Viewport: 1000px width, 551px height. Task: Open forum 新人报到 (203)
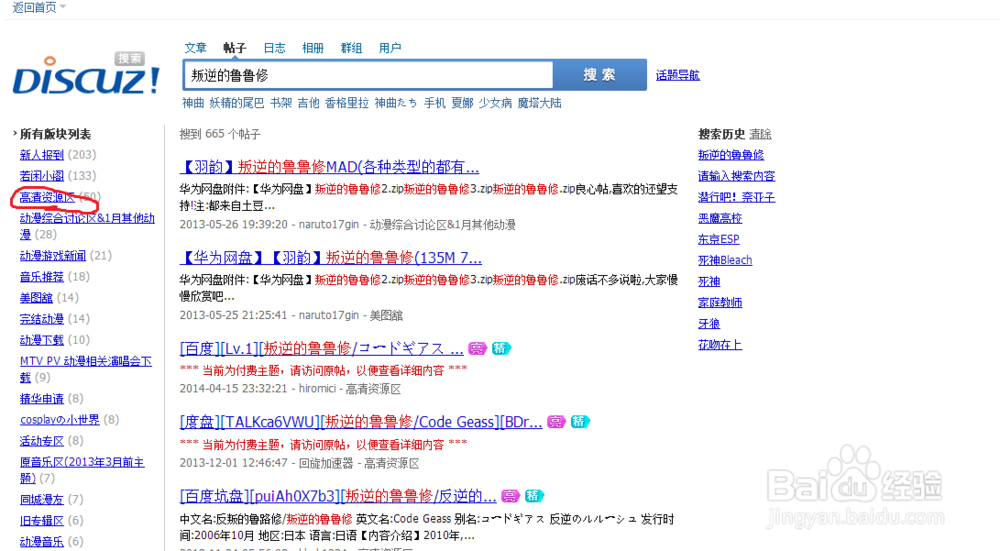click(42, 155)
